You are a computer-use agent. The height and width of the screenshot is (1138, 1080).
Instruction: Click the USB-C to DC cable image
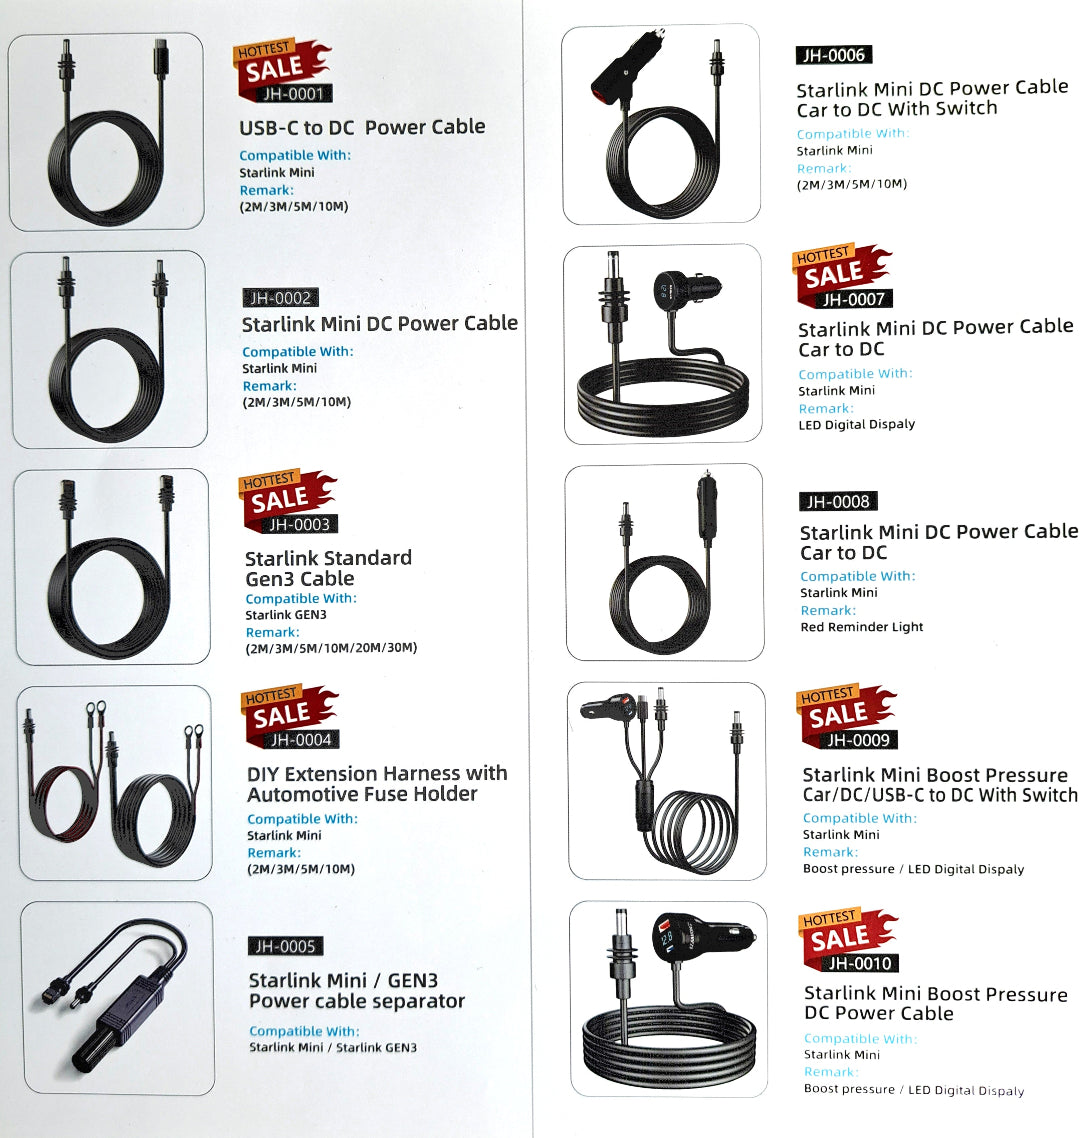tap(107, 131)
